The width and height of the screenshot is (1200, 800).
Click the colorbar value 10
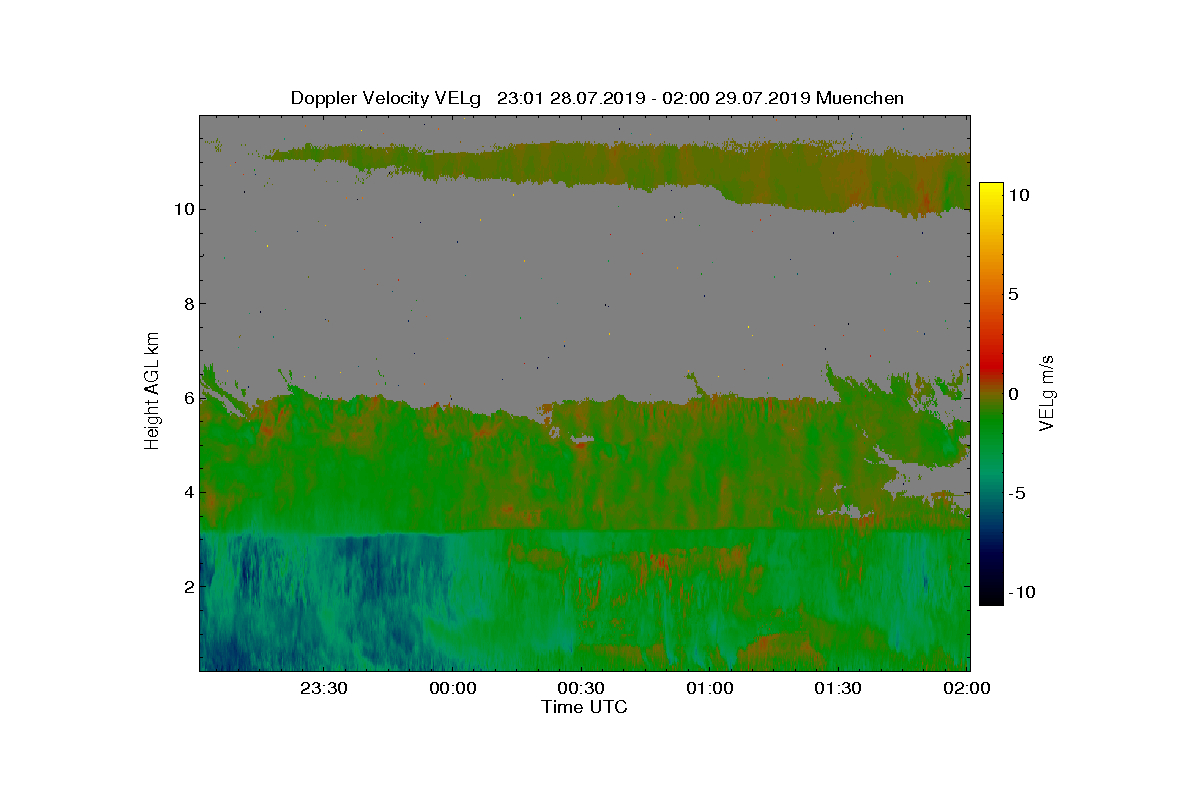pos(1018,195)
